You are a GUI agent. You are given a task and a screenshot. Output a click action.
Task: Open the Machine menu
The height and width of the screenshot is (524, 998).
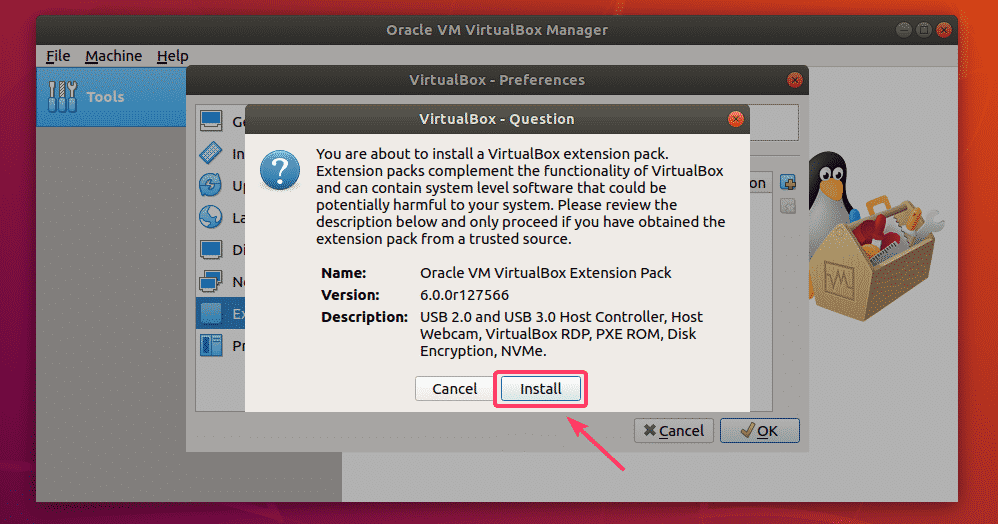(113, 56)
